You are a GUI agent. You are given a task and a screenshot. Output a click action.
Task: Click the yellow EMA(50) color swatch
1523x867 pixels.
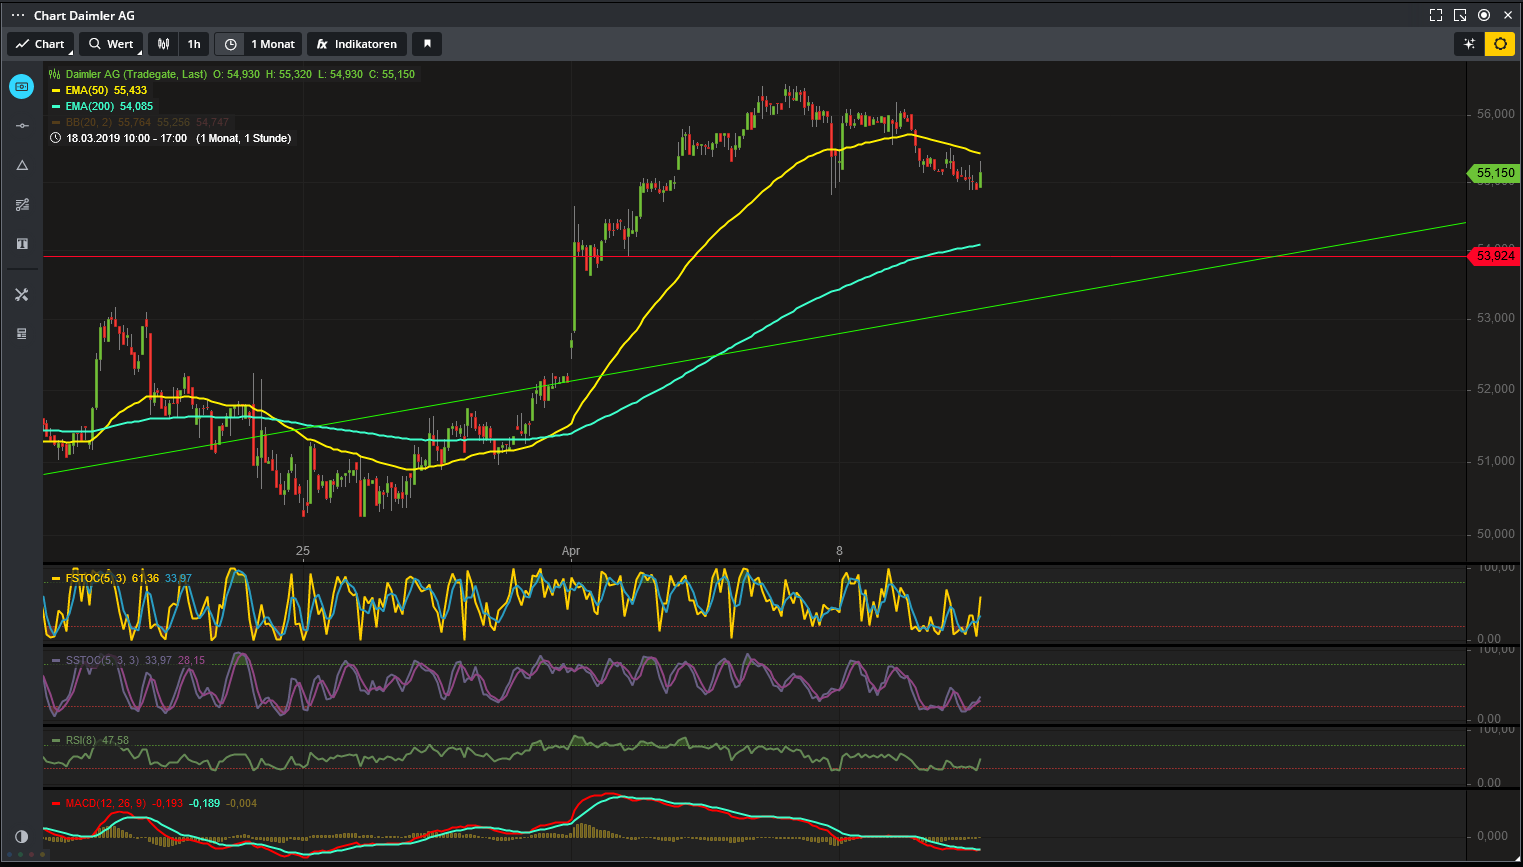pyautogui.click(x=56, y=90)
